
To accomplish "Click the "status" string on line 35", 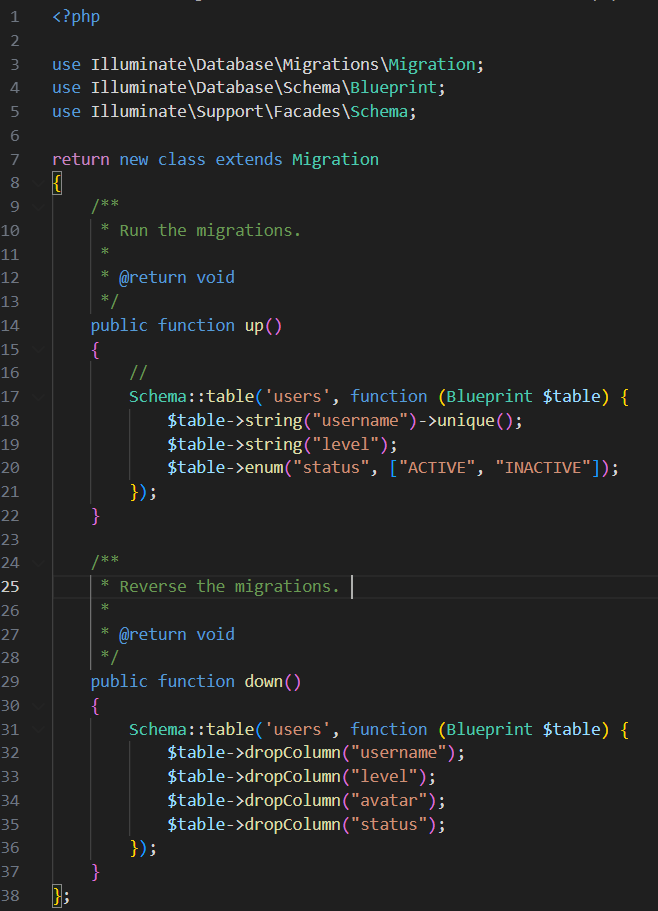I will pos(389,824).
